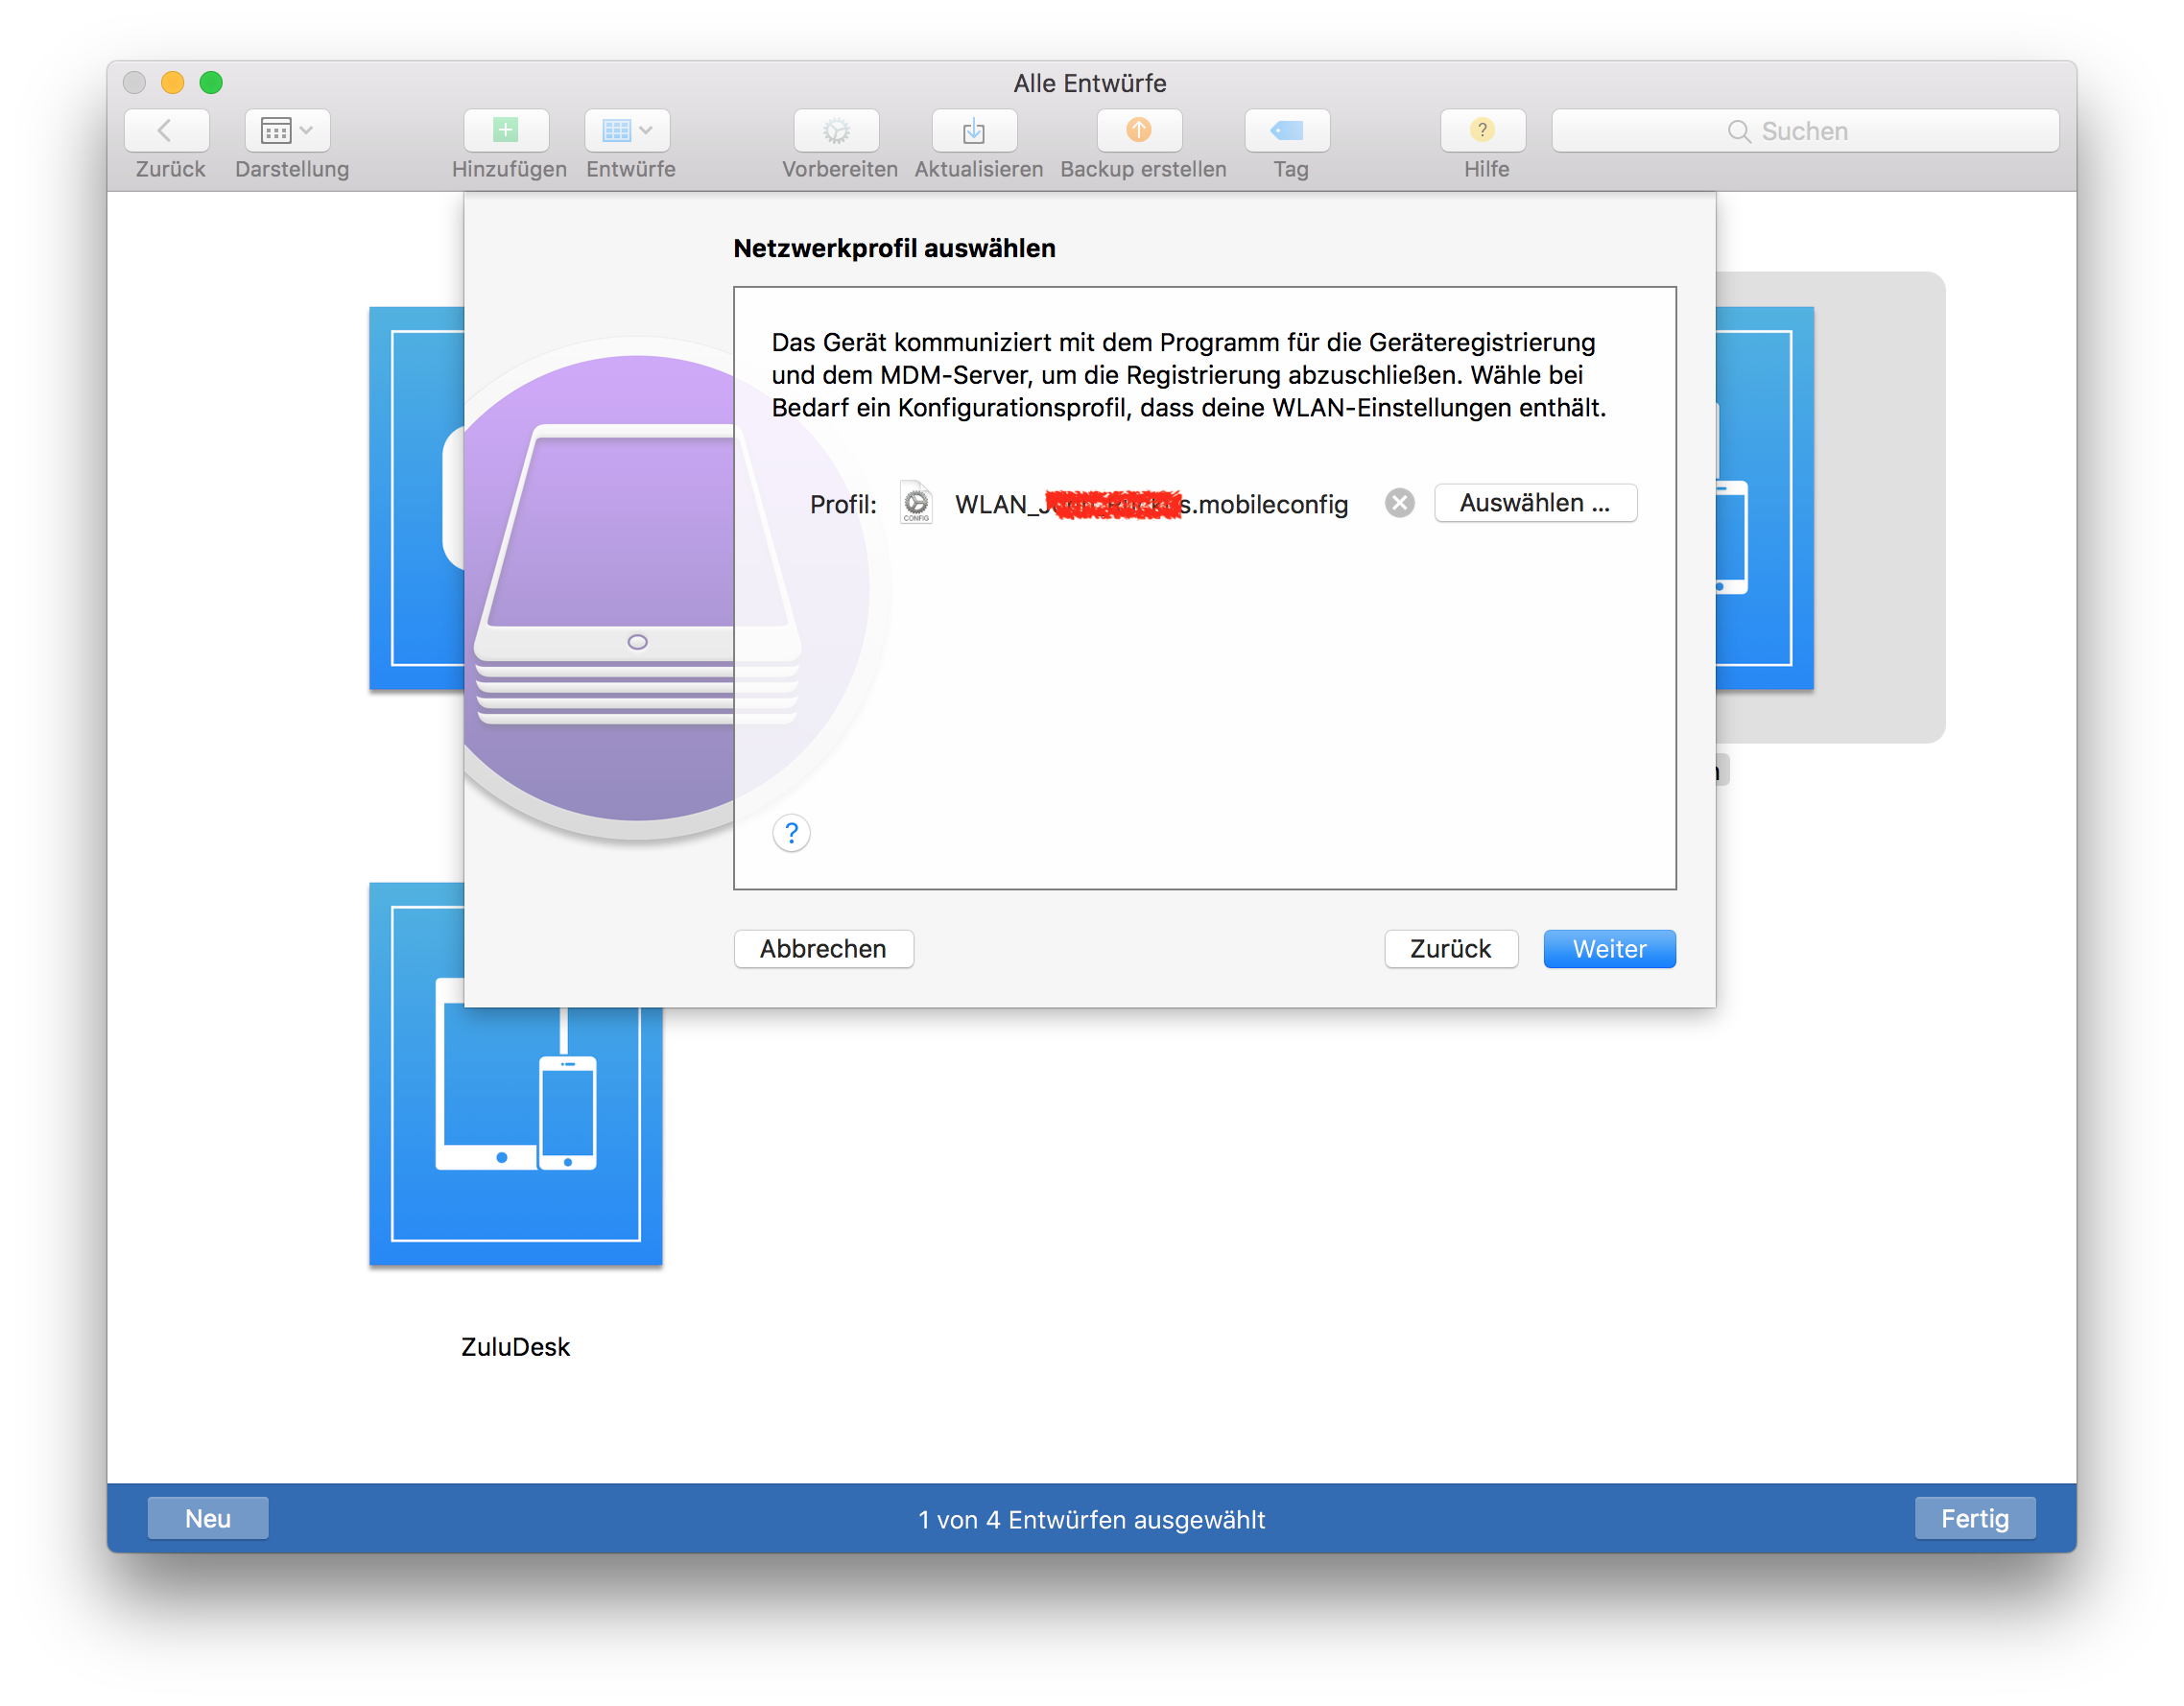Click the Neu button in bottom bar
The image size is (2184, 1706).
[x=208, y=1518]
